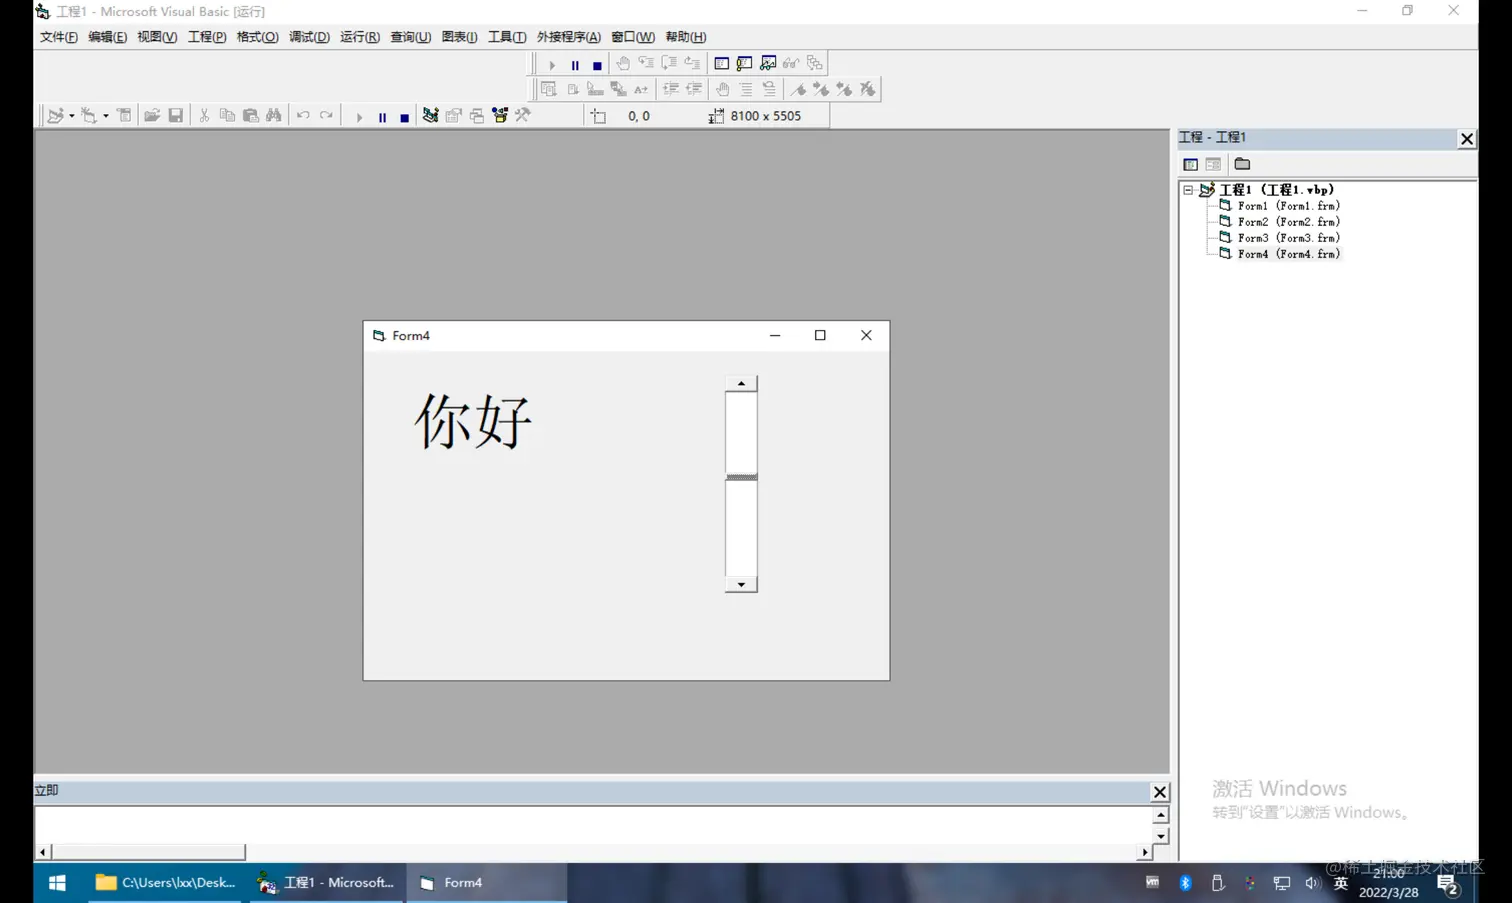
Task: Click the Add Form toolbar icon
Action: 89,116
